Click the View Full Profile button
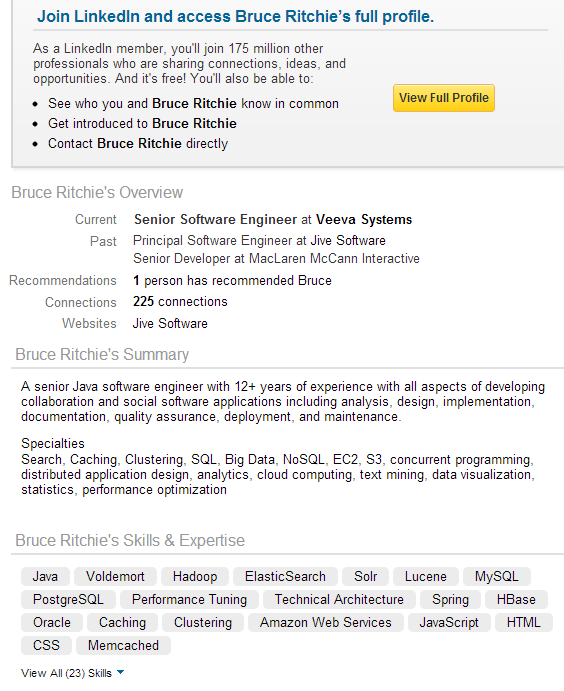The height and width of the screenshot is (691, 564). point(444,98)
